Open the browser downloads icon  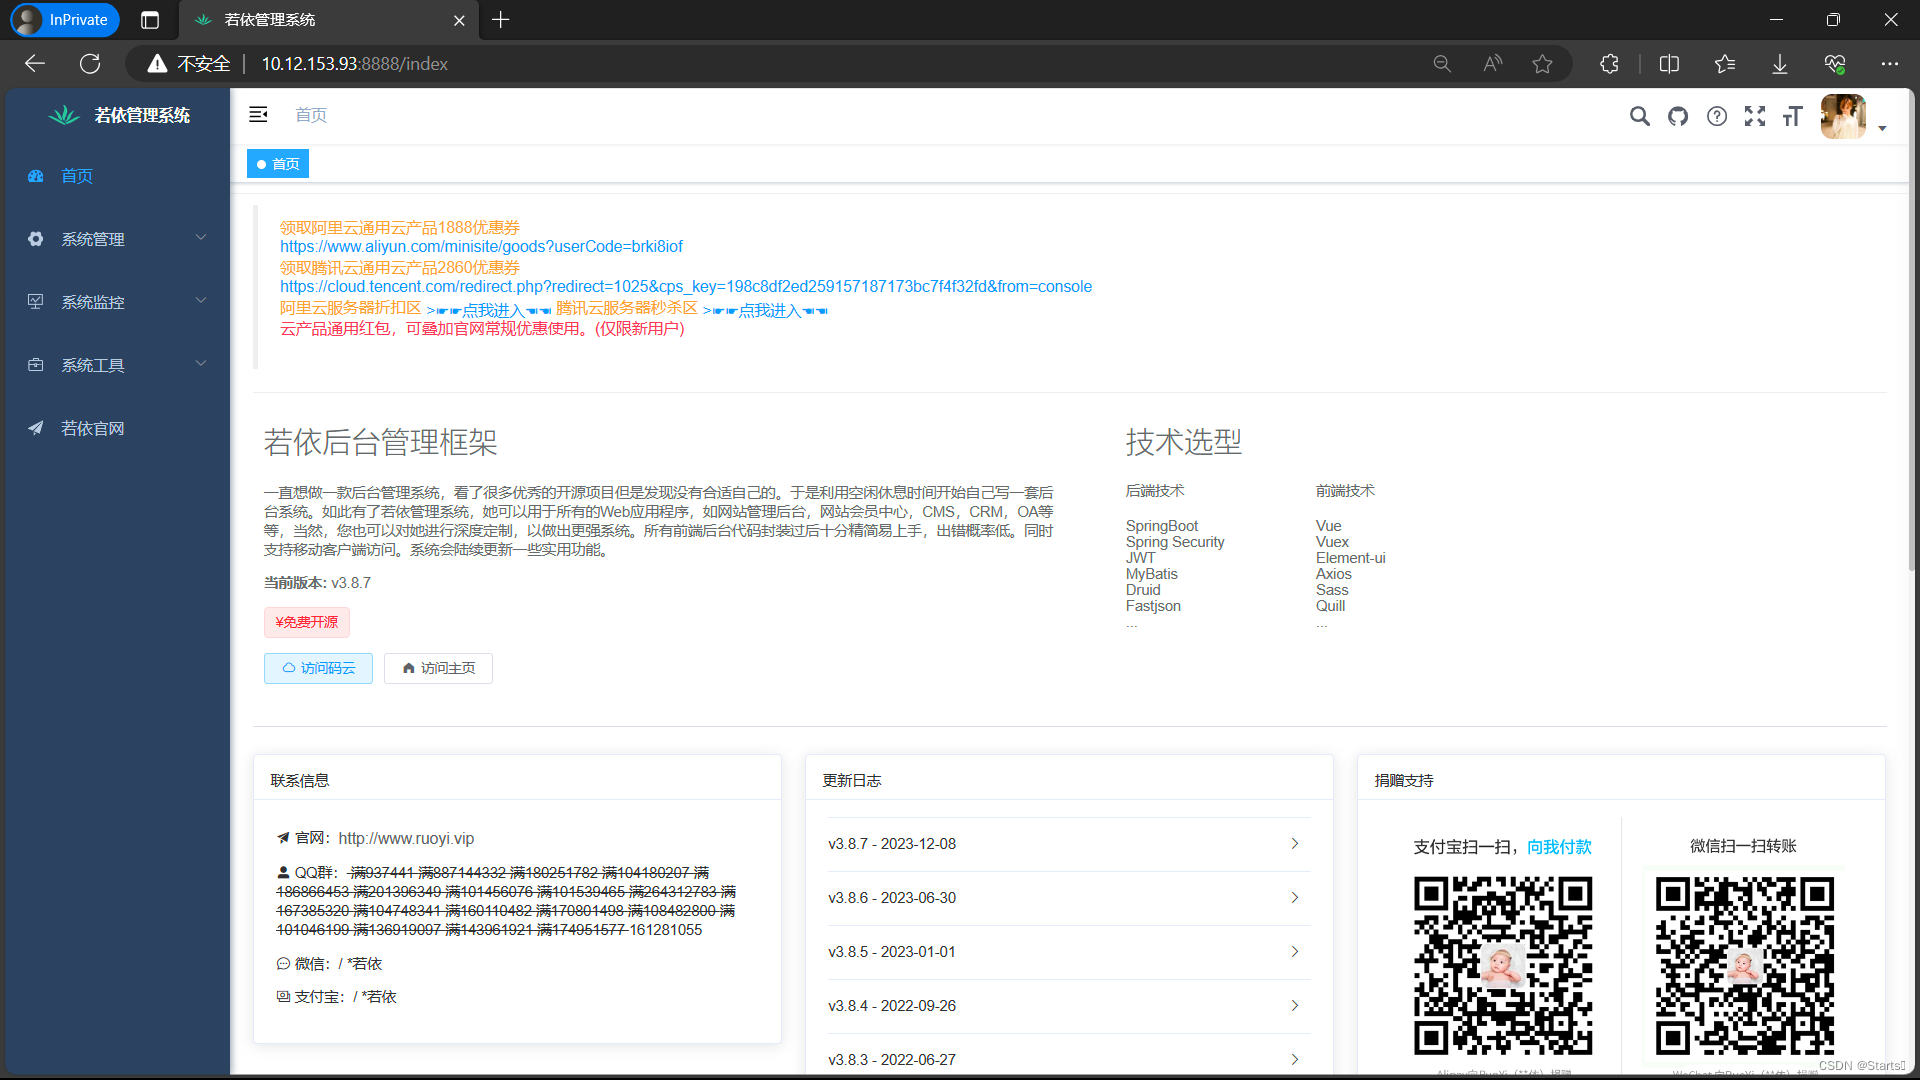point(1780,64)
